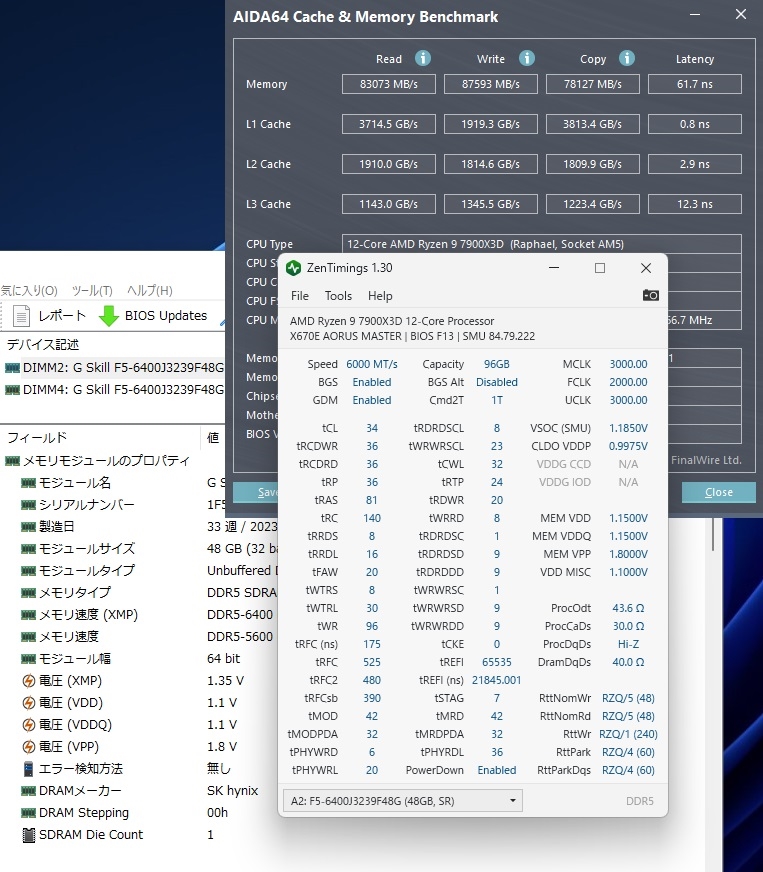
Task: Click the vertical scrollbar in the AIDA64 main window
Action: [x=713, y=536]
